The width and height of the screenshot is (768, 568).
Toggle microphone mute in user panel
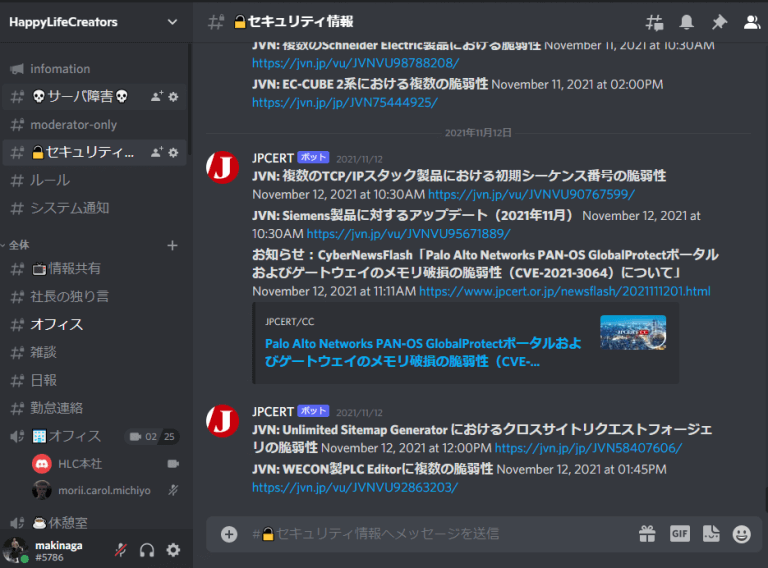coord(120,549)
